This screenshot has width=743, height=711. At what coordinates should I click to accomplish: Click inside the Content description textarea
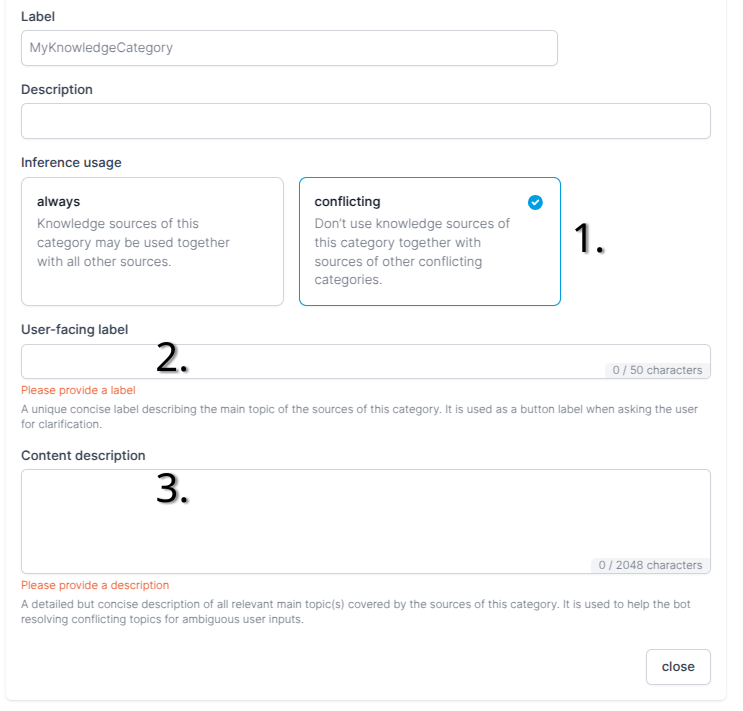366,521
